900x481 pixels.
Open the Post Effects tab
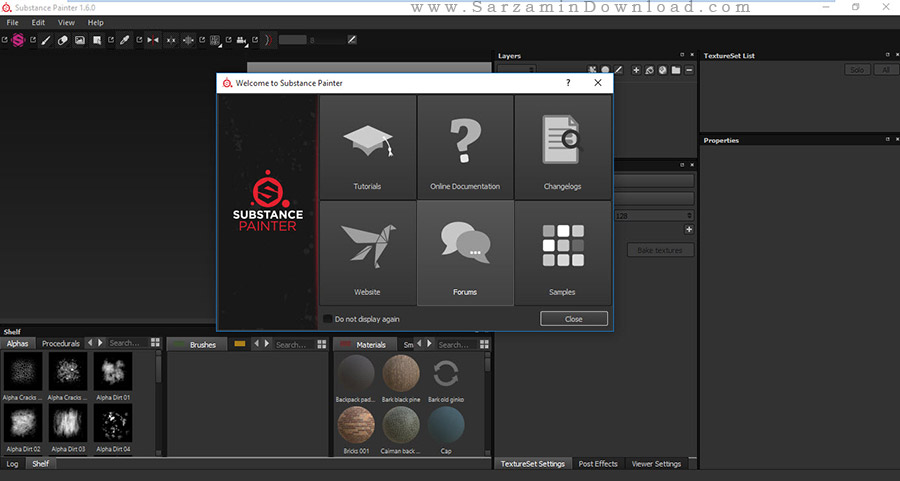click(x=598, y=464)
